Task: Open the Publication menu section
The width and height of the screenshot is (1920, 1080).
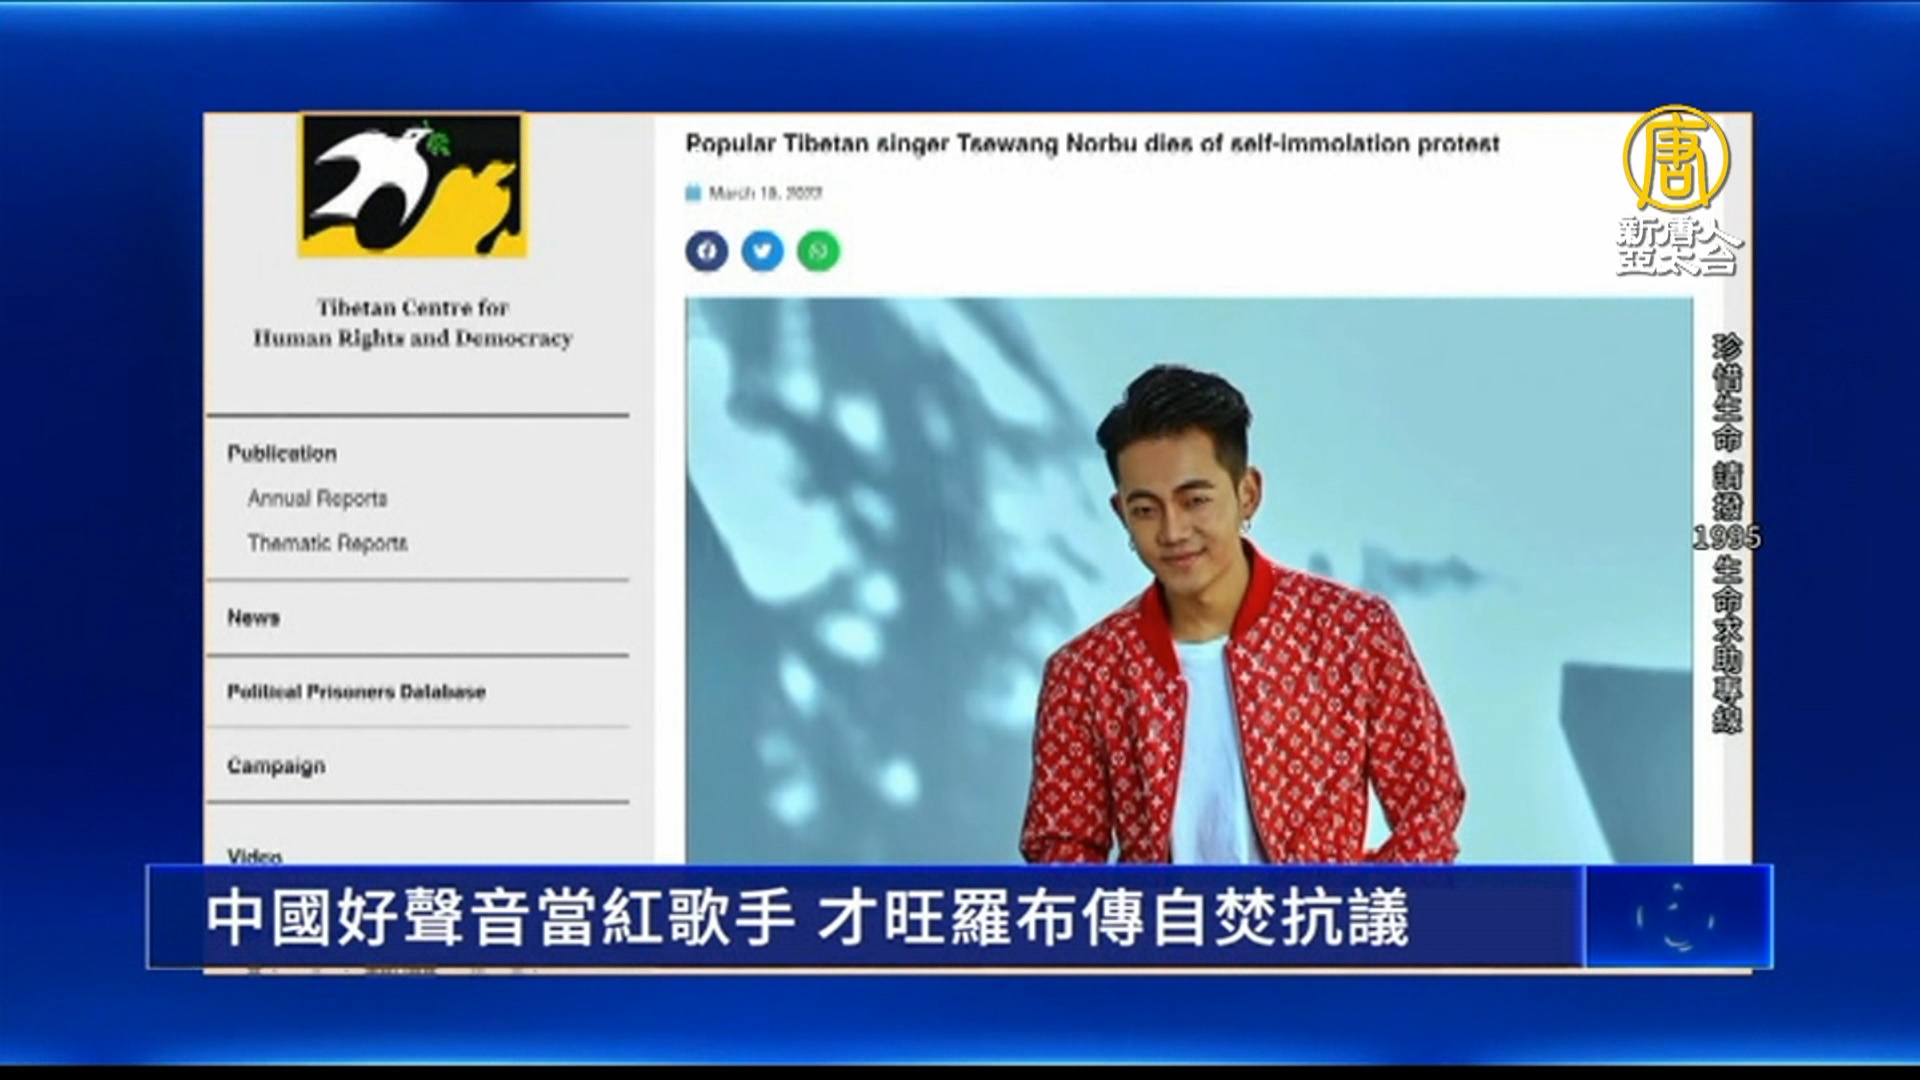Action: pyautogui.click(x=282, y=454)
